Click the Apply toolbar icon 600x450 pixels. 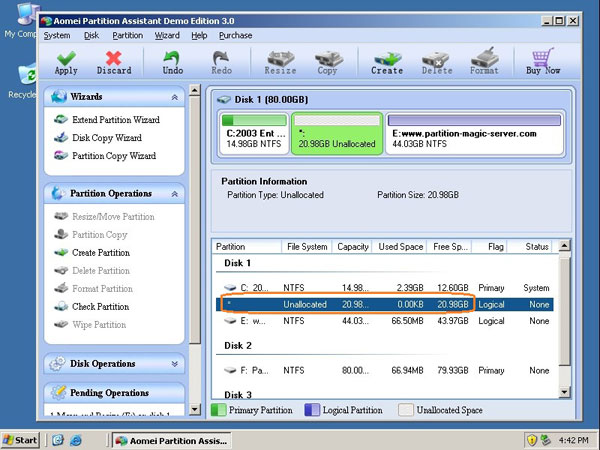click(66, 62)
